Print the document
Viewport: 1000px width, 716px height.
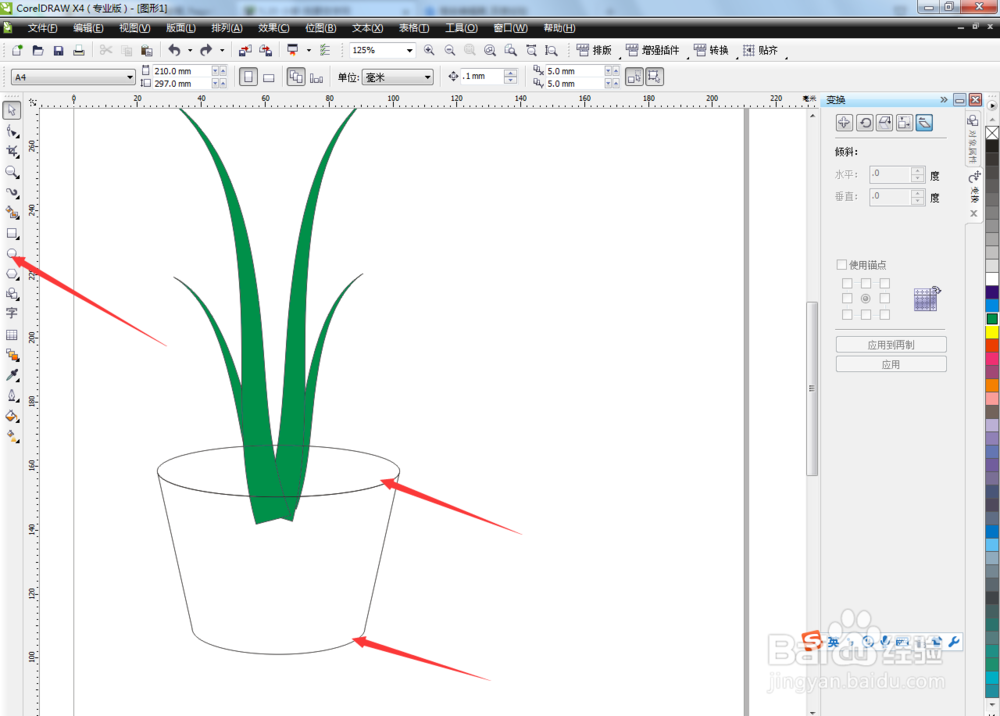78,50
